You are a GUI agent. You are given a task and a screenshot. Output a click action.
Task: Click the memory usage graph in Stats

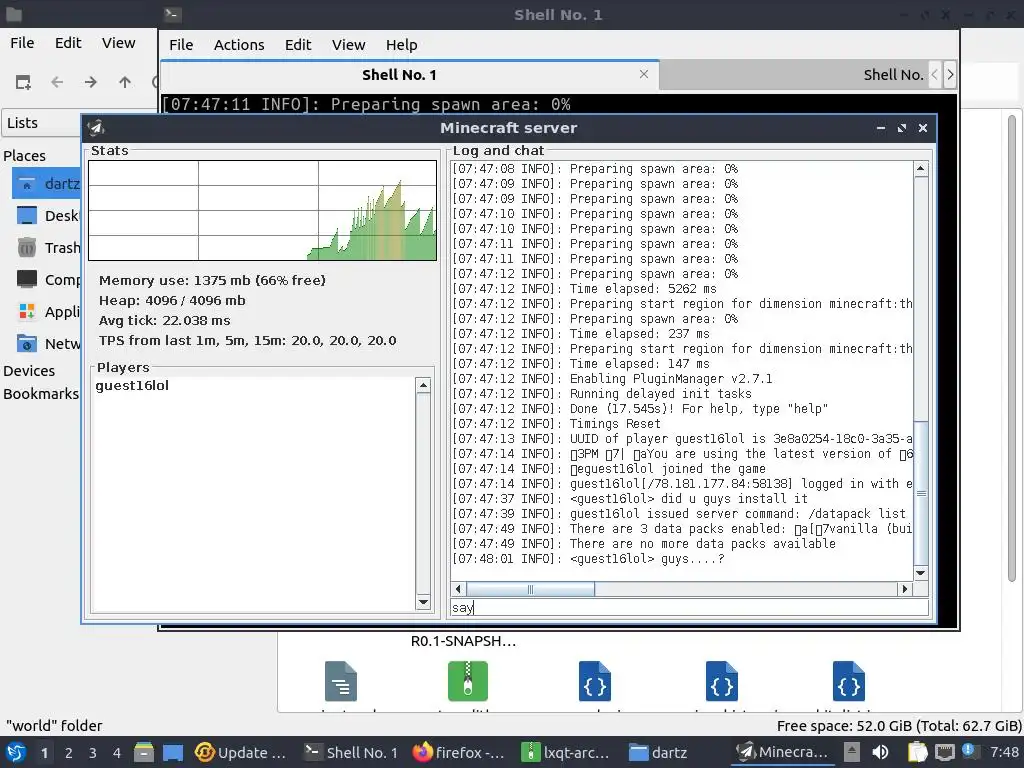pyautogui.click(x=263, y=210)
